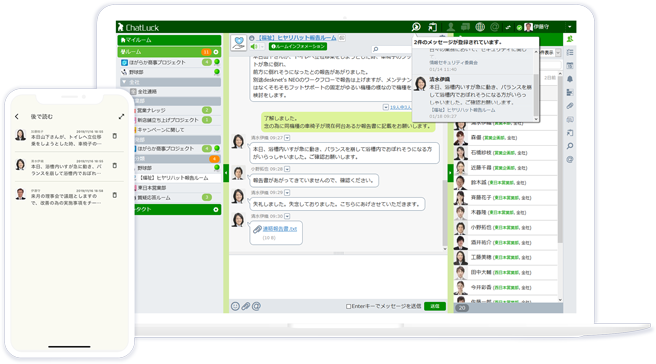The image size is (656, 364).
Task: Attach a file using the compose paperclip icon
Action: tap(246, 306)
